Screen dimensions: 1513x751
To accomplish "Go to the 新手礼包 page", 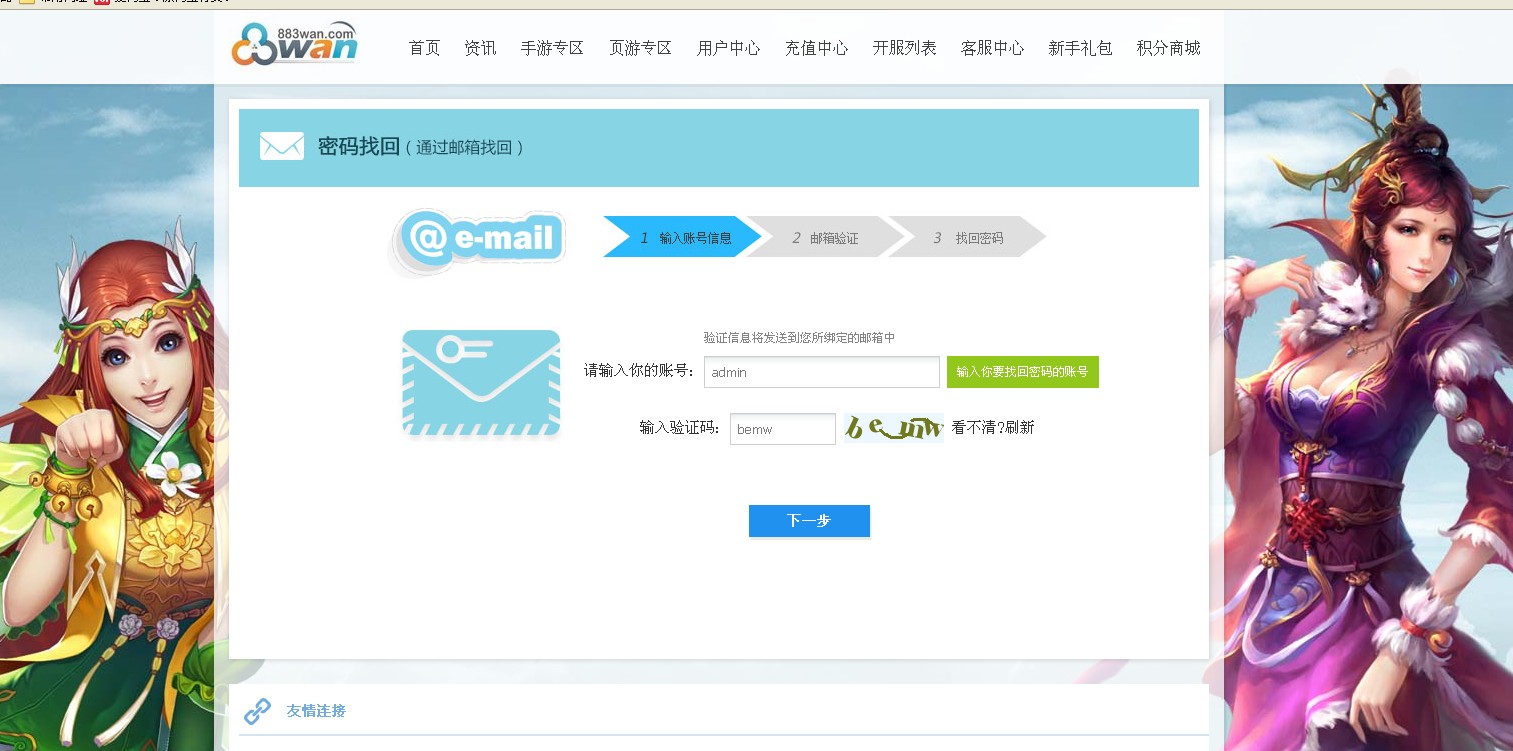I will [1080, 48].
